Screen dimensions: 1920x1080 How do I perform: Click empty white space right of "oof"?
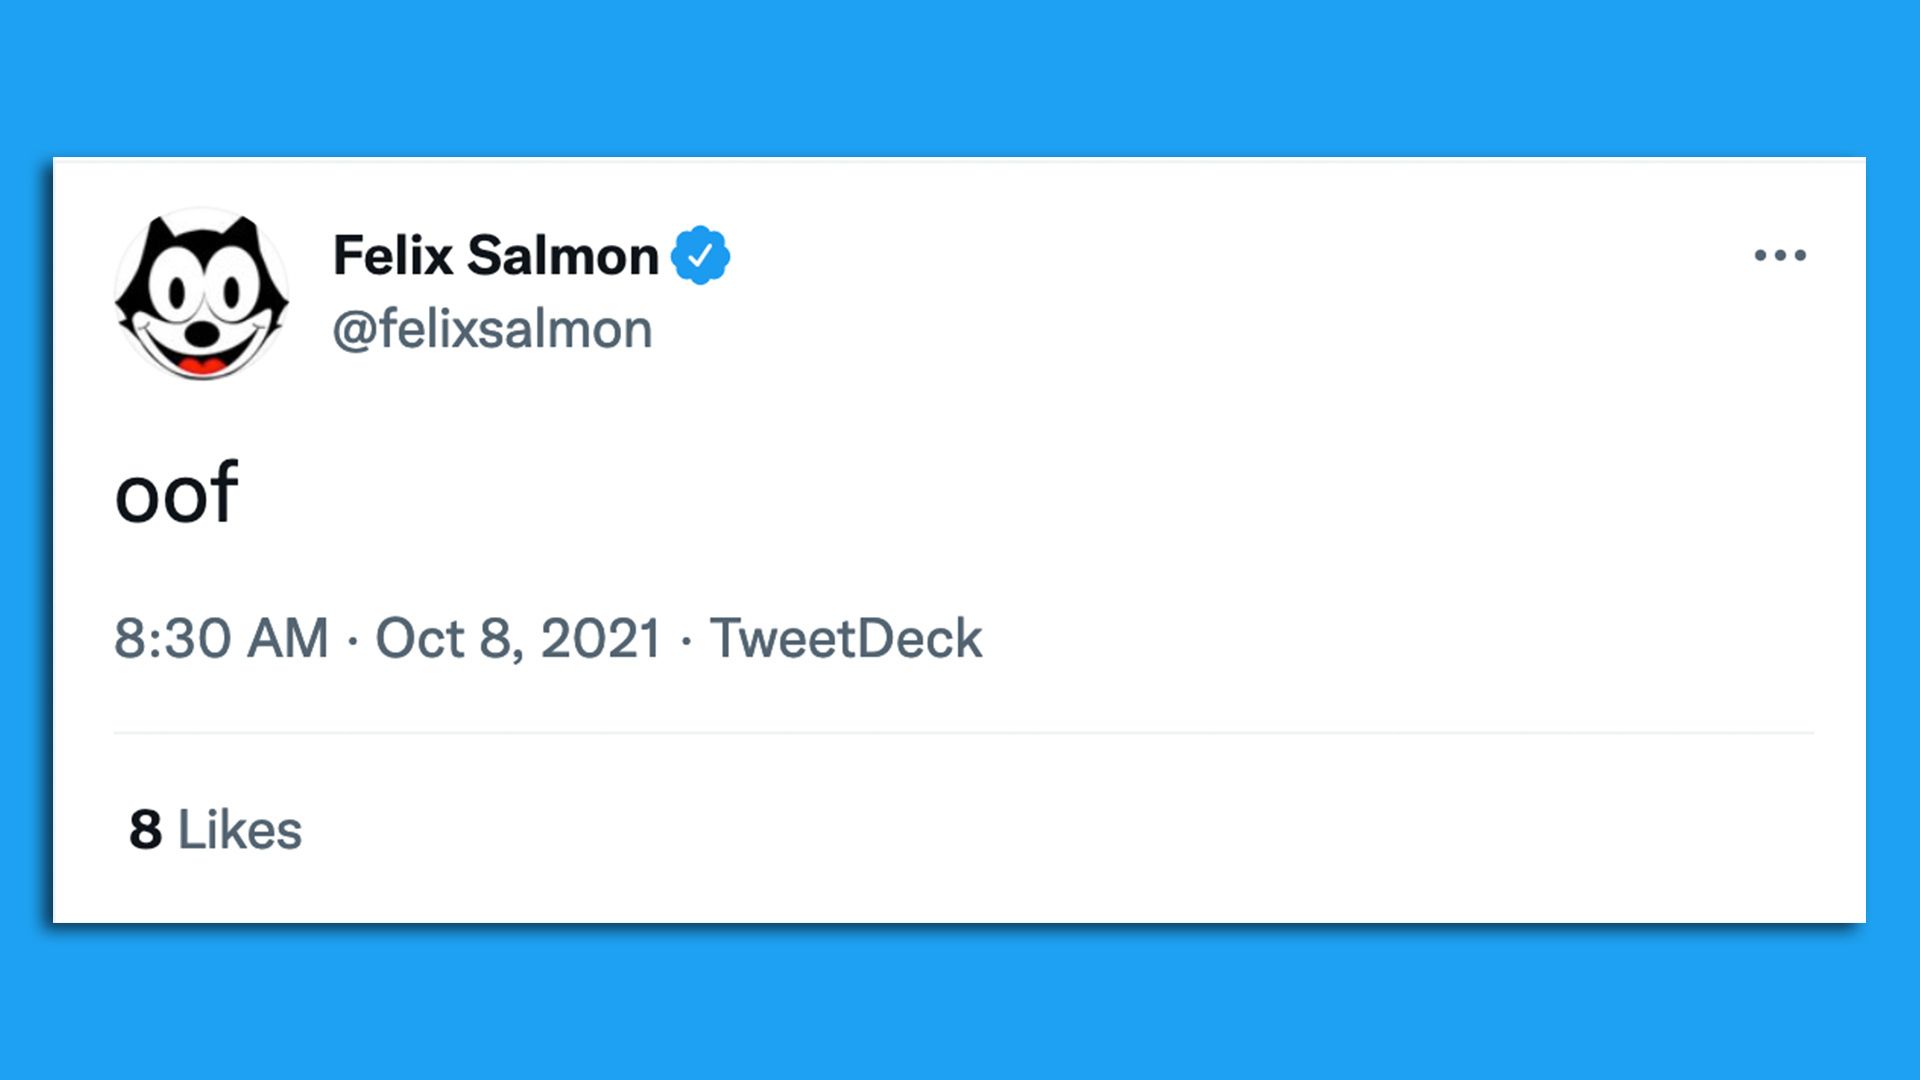[1000, 492]
